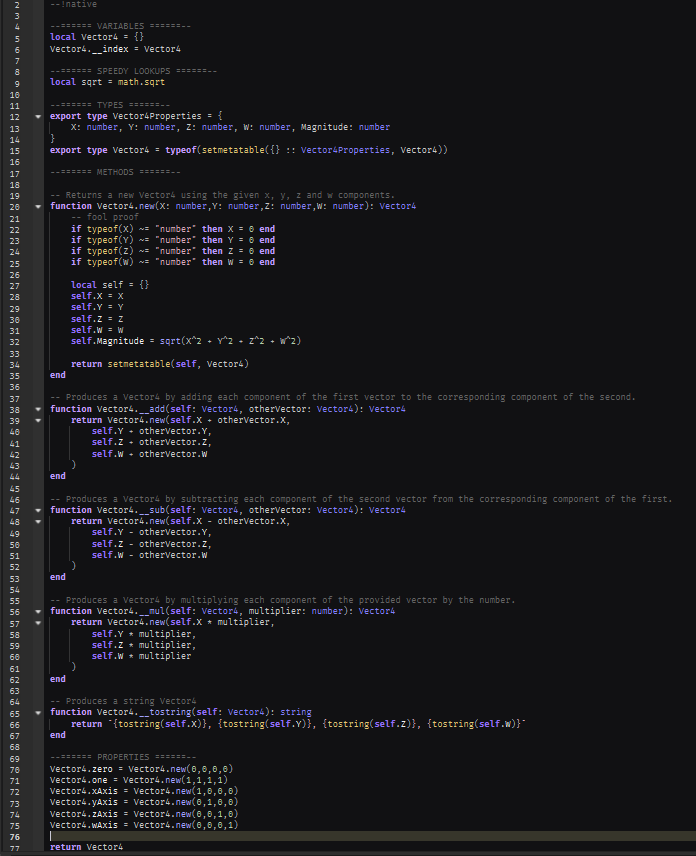Click 'self.W + otherVector.W' line
Image resolution: width=696 pixels, height=856 pixels.
coord(150,454)
